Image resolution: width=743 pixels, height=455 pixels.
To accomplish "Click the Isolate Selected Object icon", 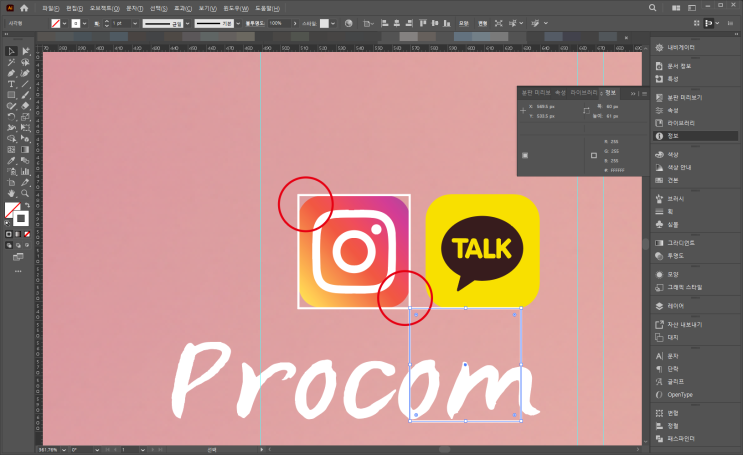I will [498, 23].
